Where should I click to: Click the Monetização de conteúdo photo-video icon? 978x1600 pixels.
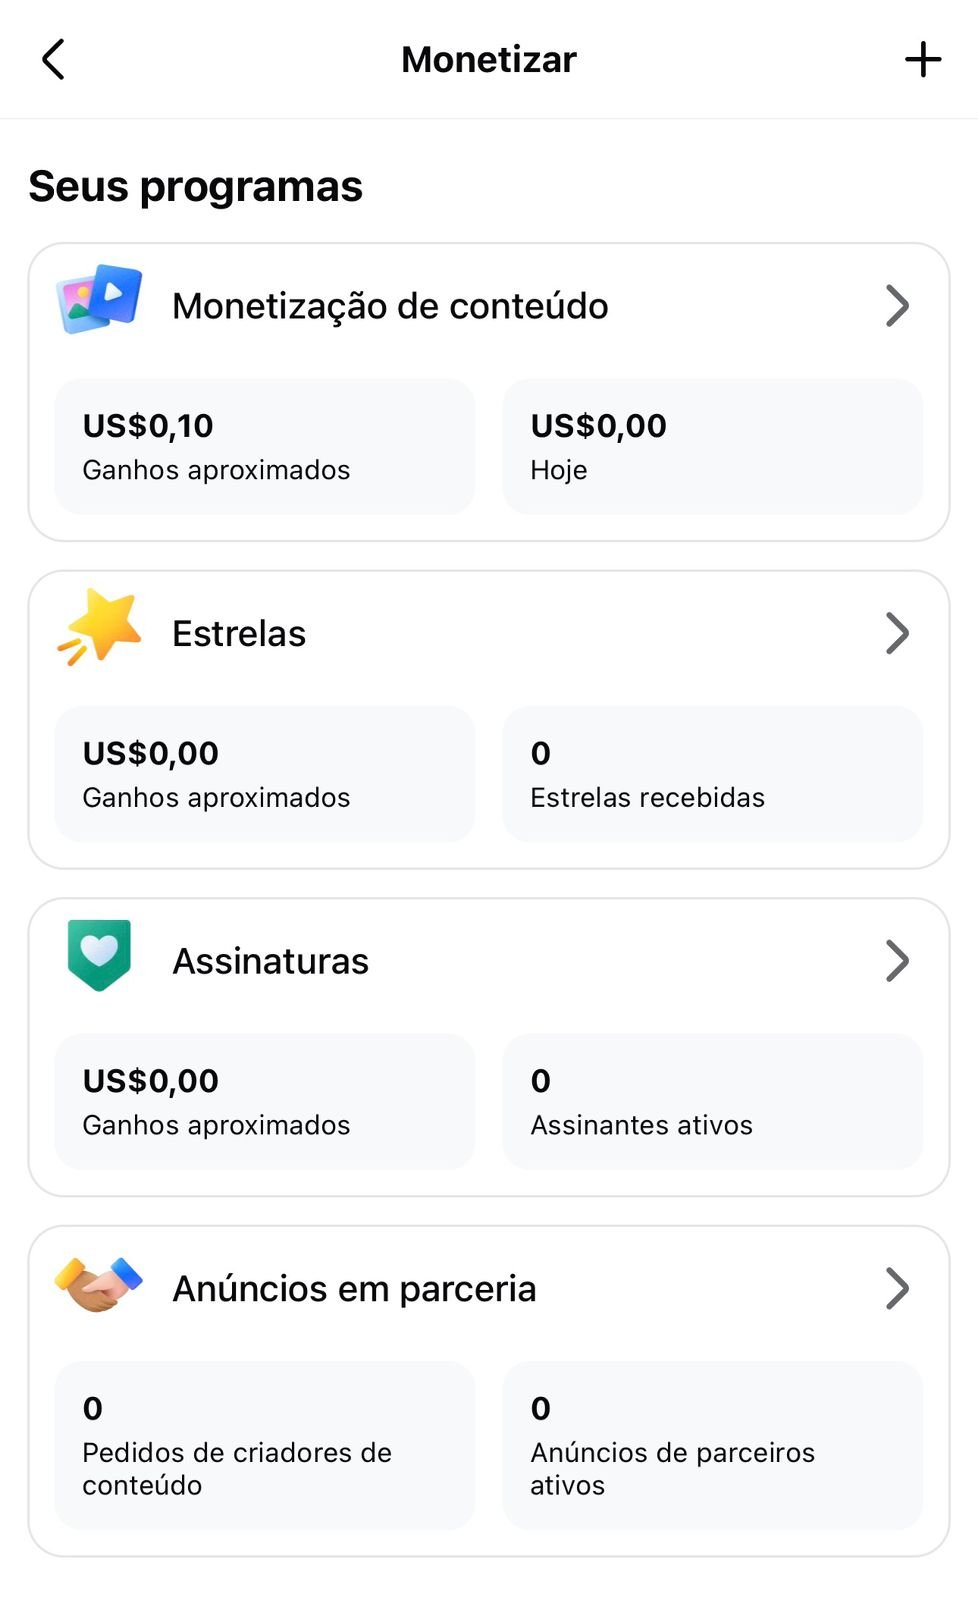click(99, 299)
